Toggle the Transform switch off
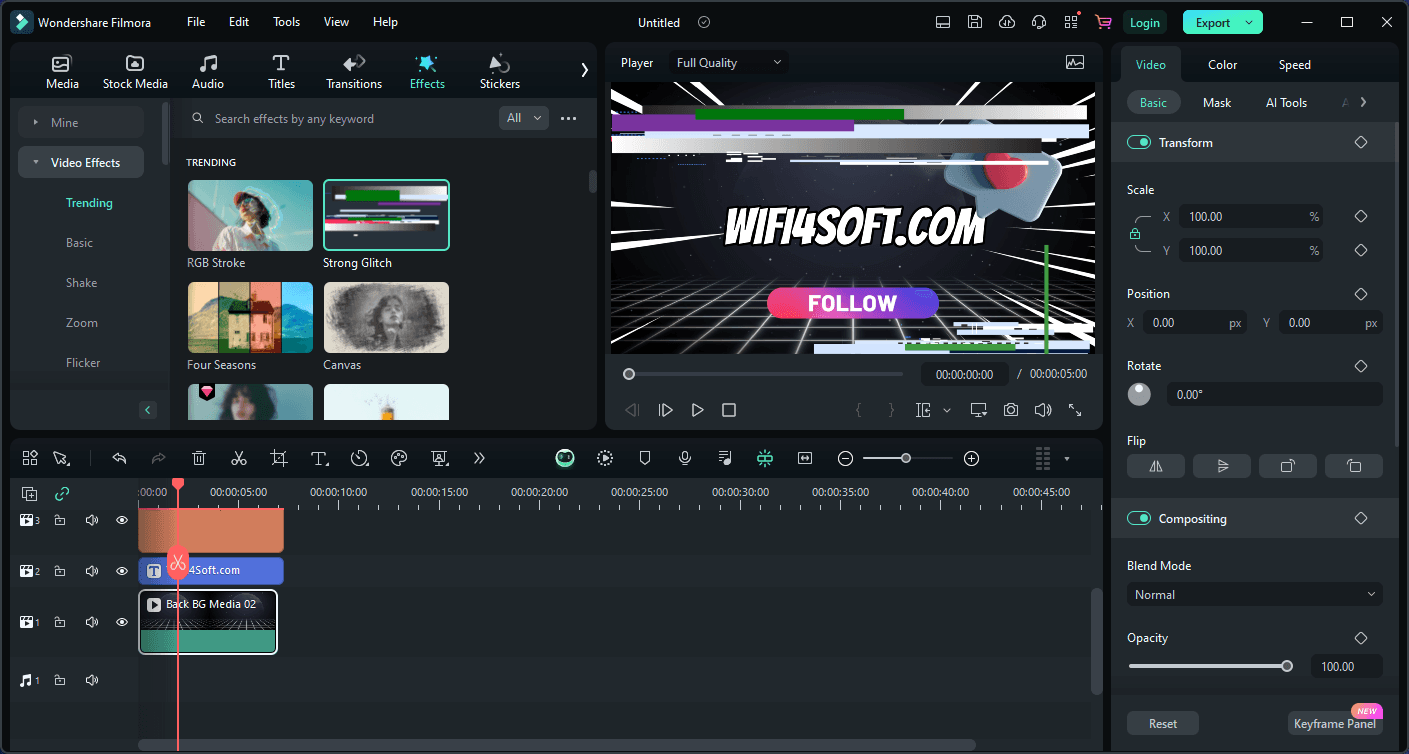 tap(1139, 143)
